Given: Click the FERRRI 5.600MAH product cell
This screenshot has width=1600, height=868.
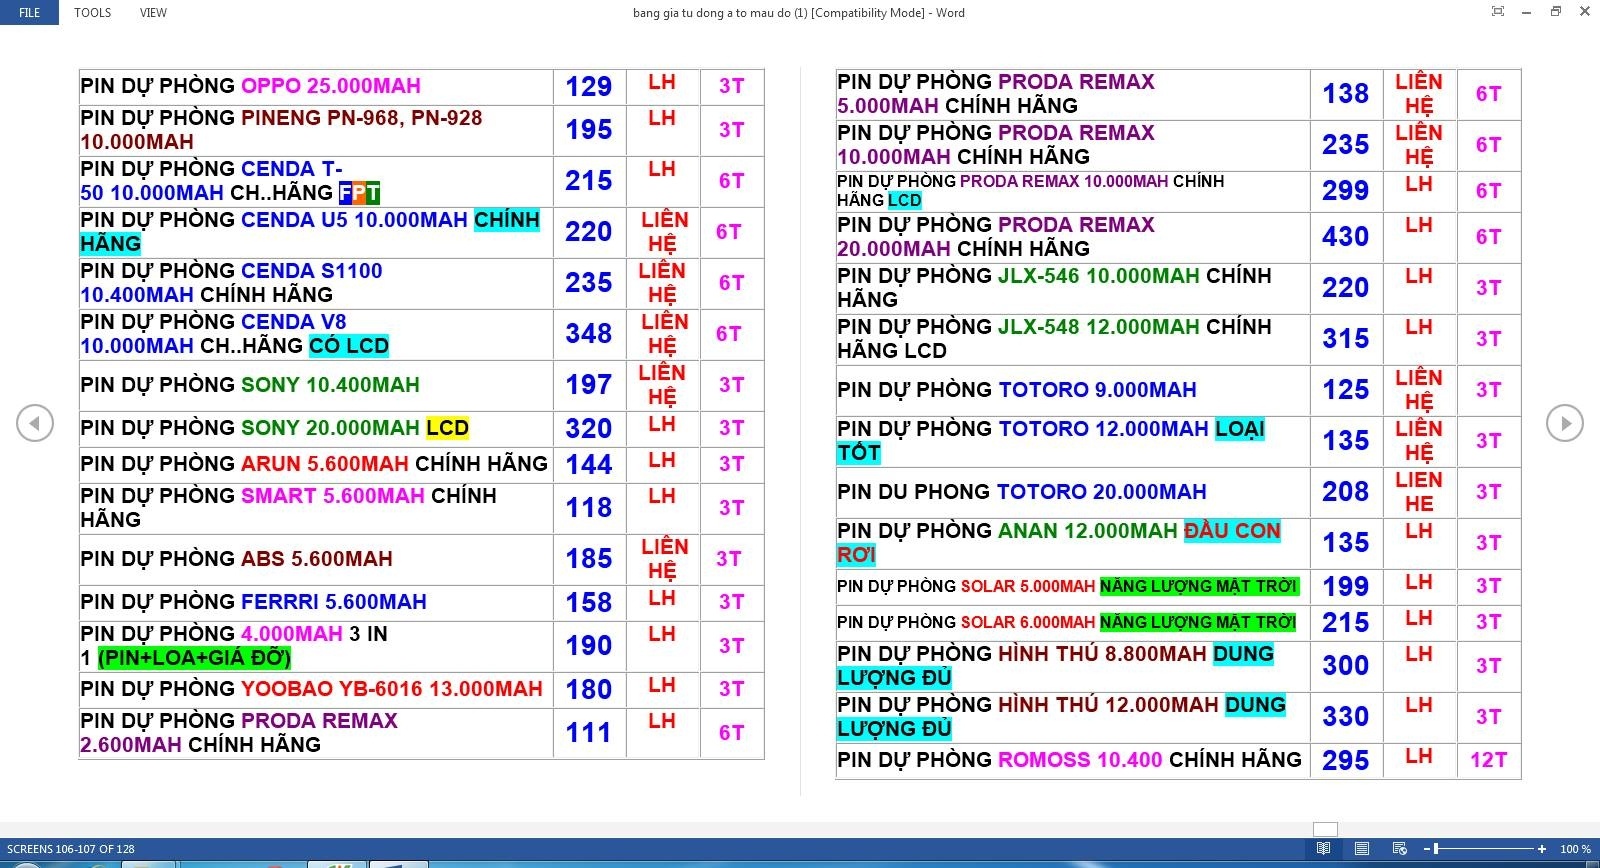Looking at the screenshot, I should (316, 602).
